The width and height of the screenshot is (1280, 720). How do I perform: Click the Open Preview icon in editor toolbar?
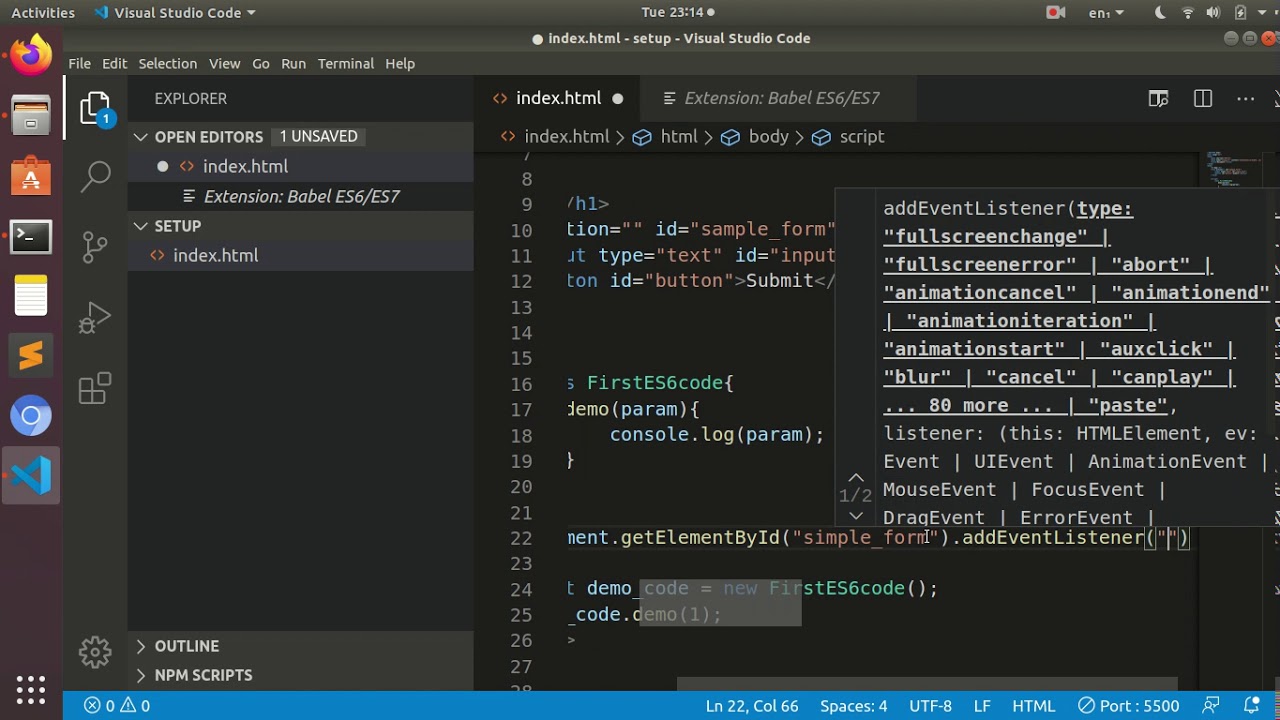coord(1158,98)
